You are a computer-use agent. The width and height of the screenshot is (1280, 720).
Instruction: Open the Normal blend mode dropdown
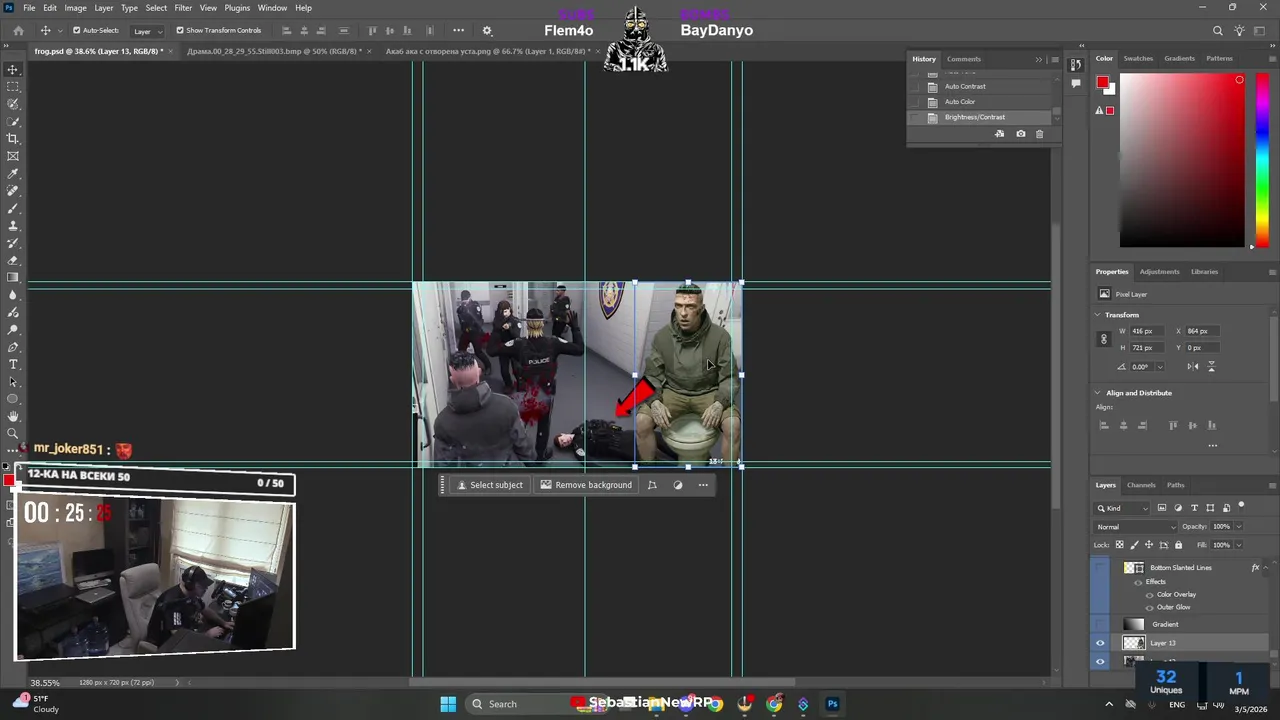pos(1136,527)
